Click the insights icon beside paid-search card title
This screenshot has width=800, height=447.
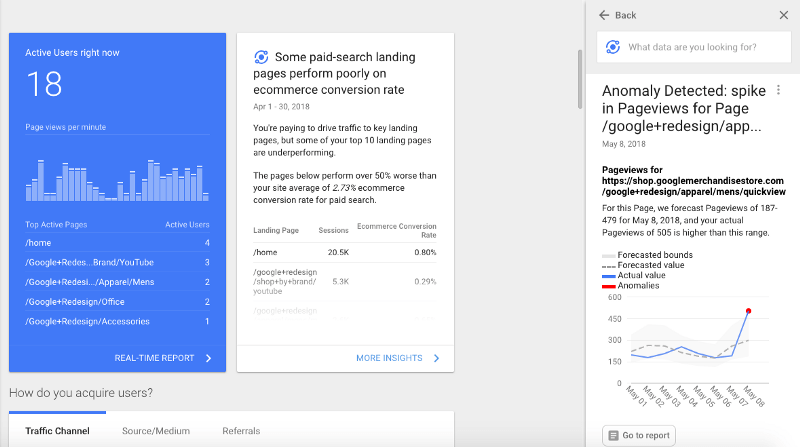tap(261, 57)
